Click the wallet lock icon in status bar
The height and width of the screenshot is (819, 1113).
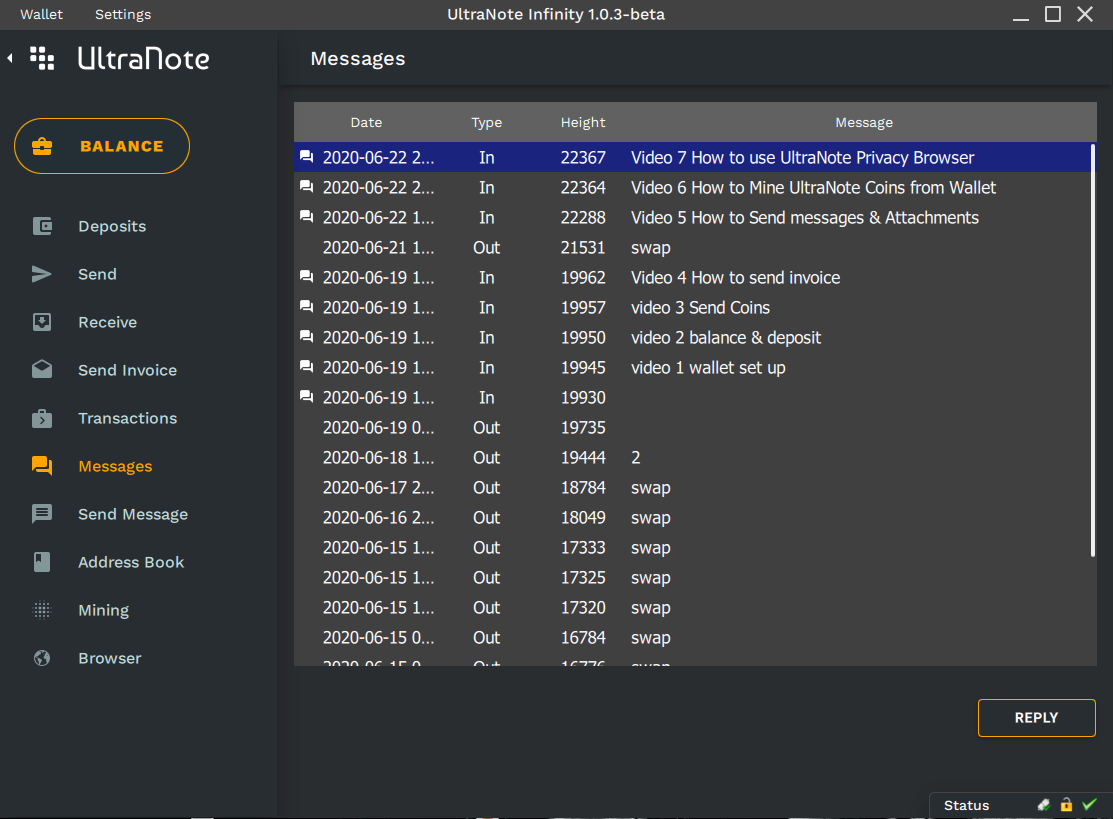click(x=1066, y=804)
